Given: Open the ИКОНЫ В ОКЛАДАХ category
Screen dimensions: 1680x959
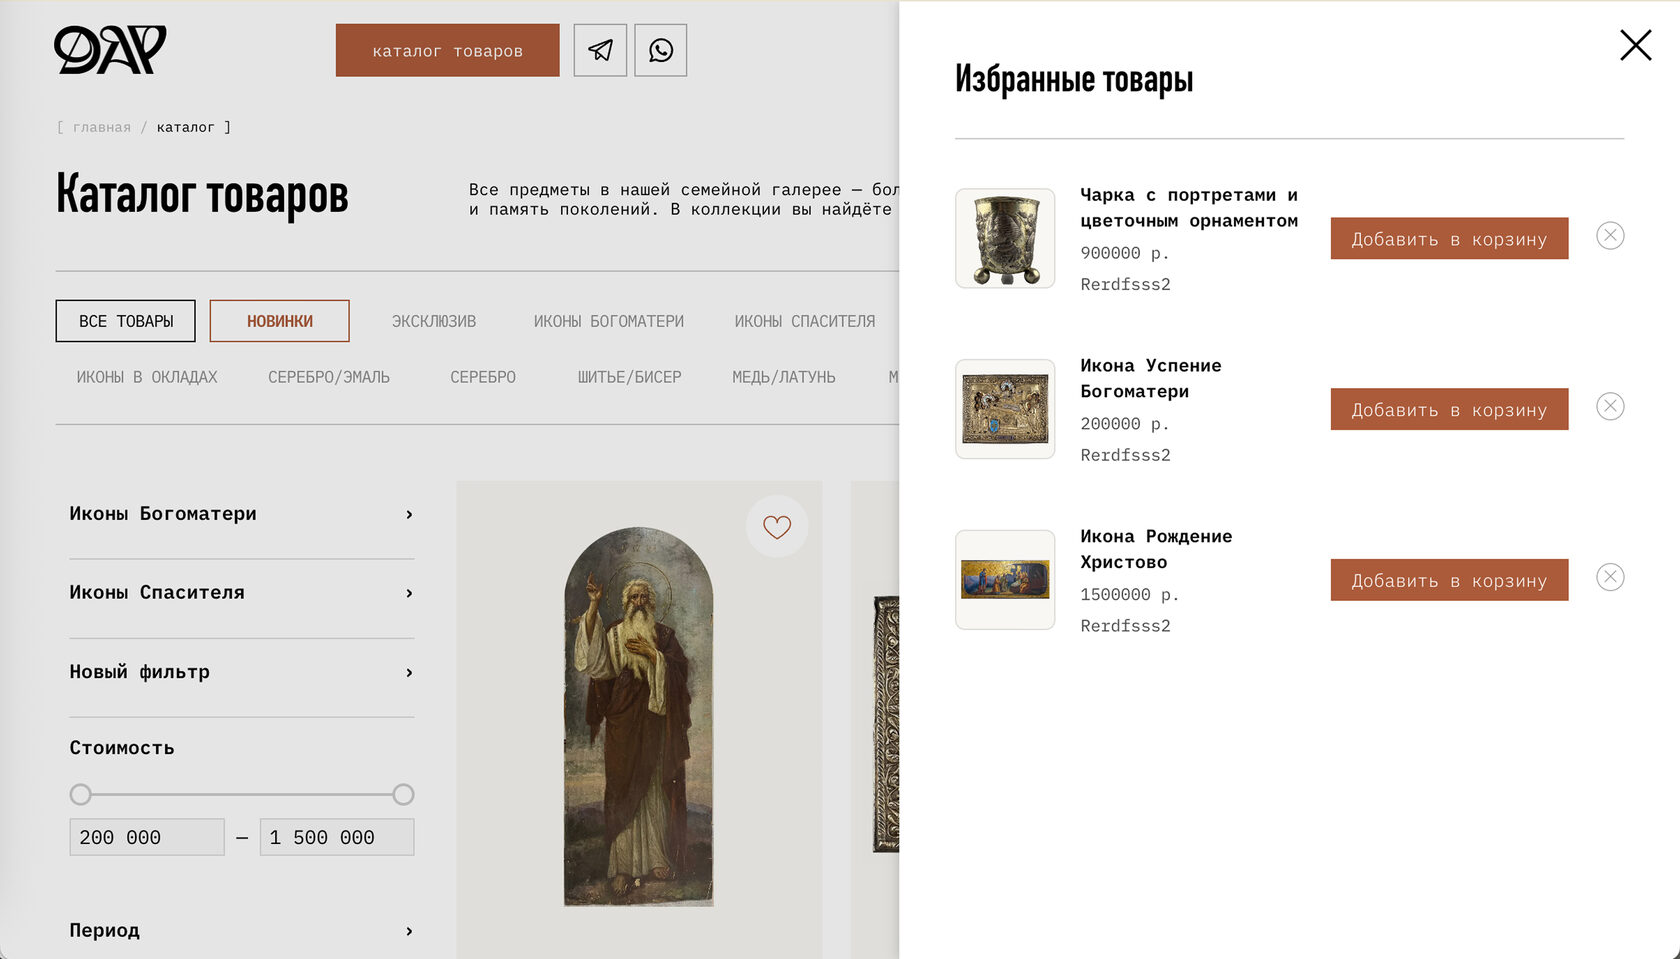Looking at the screenshot, I should click(x=147, y=377).
